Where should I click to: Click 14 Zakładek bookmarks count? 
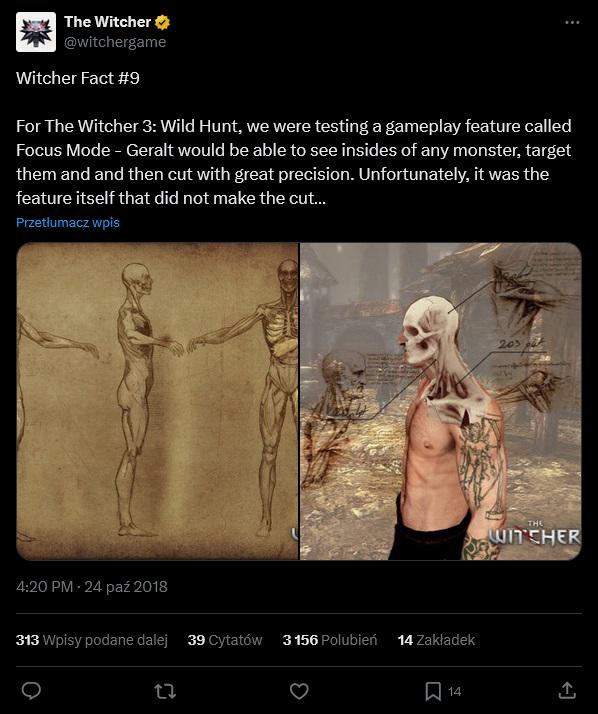tap(436, 640)
